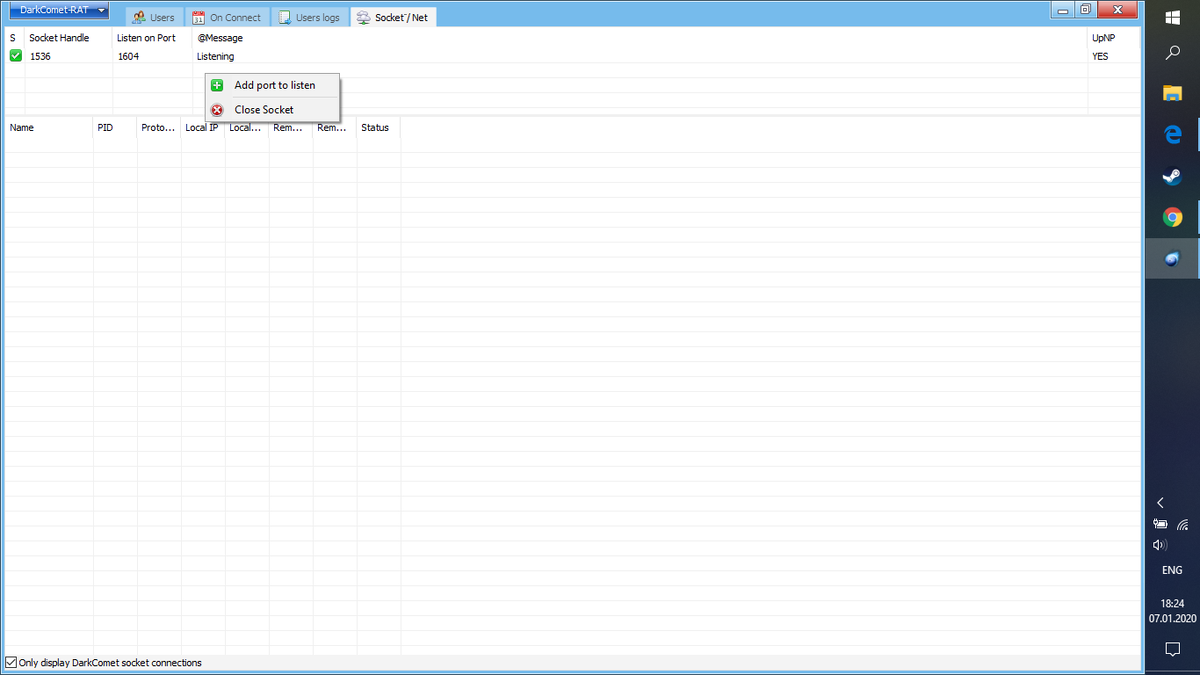Sort connections by the PID column header
This screenshot has height=675, width=1200.
pyautogui.click(x=115, y=128)
